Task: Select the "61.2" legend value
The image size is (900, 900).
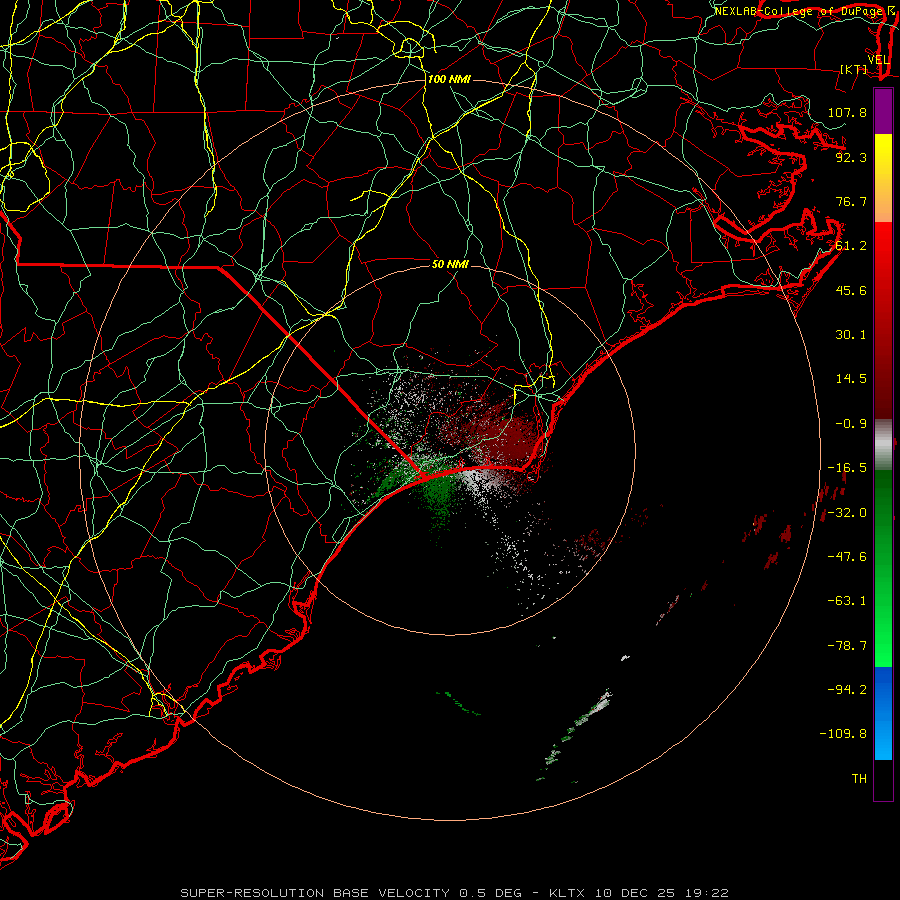Action: (851, 246)
